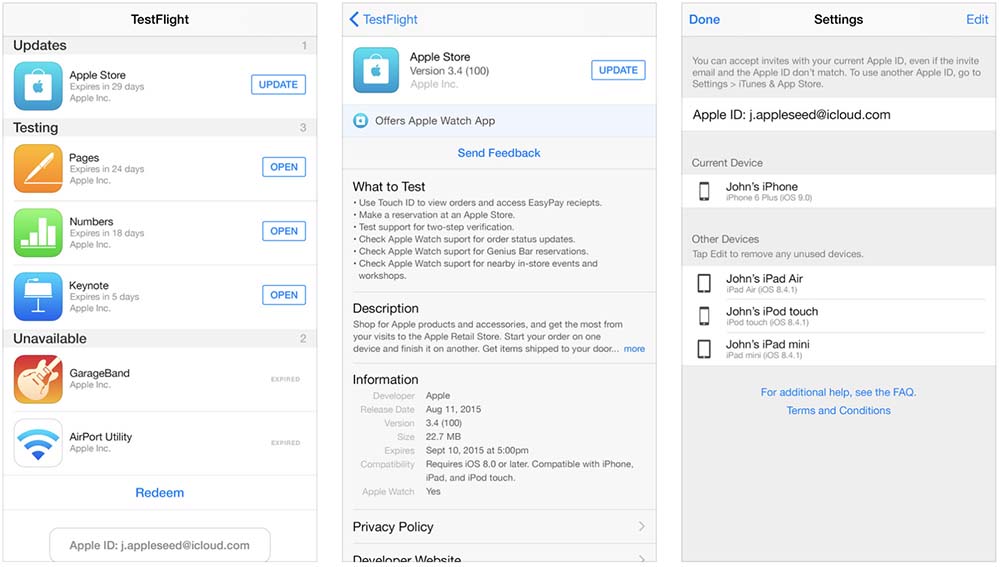Tap the Apple Store app icon in Updates list
Image resolution: width=1000 pixels, height=567 pixels.
tap(38, 86)
